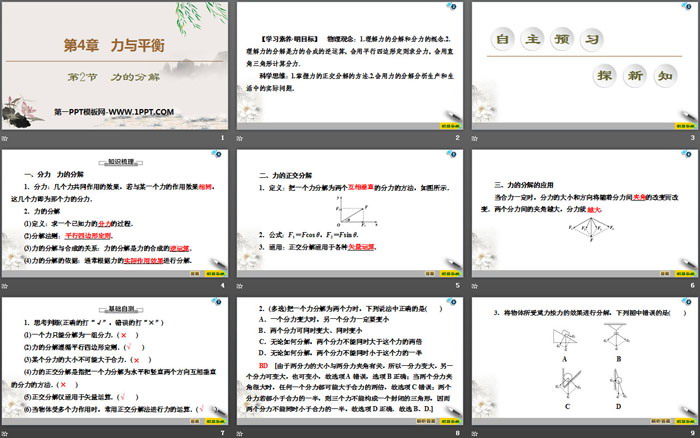The image size is (700, 438).
Task: Select the 自主预习 探新知 section slide
Action: tap(584, 66)
